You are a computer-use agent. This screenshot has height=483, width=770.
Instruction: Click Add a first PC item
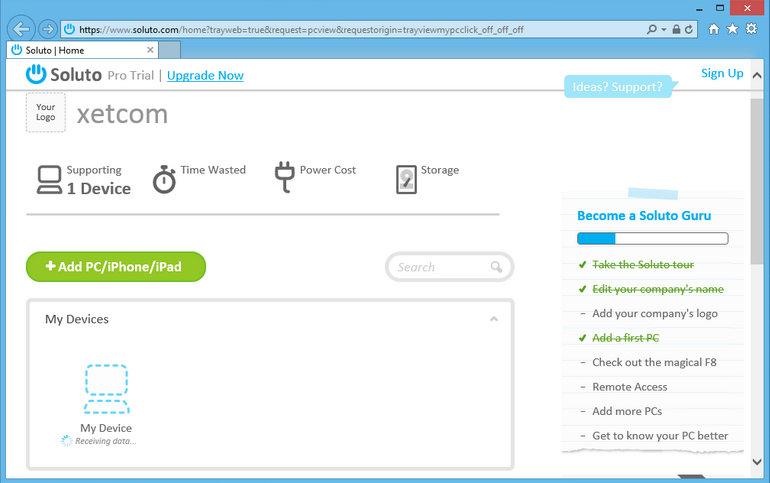(x=625, y=338)
